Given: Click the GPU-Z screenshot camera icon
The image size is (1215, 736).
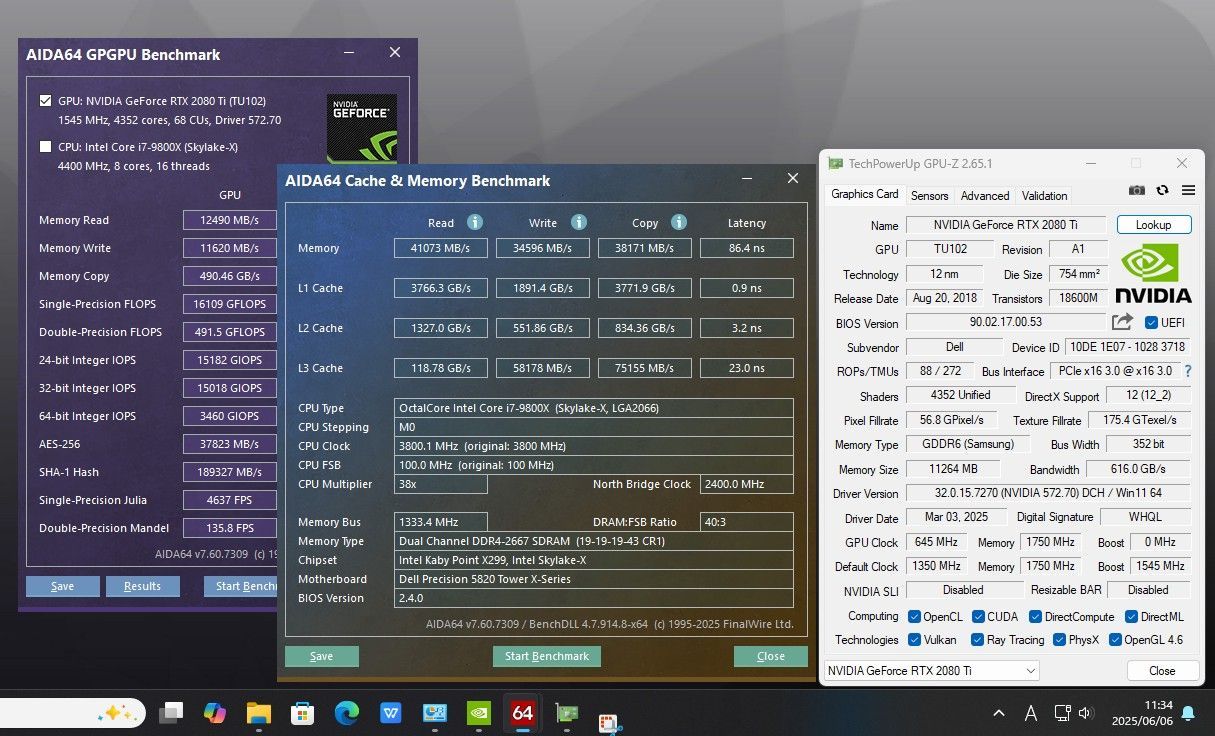Looking at the screenshot, I should point(1136,190).
